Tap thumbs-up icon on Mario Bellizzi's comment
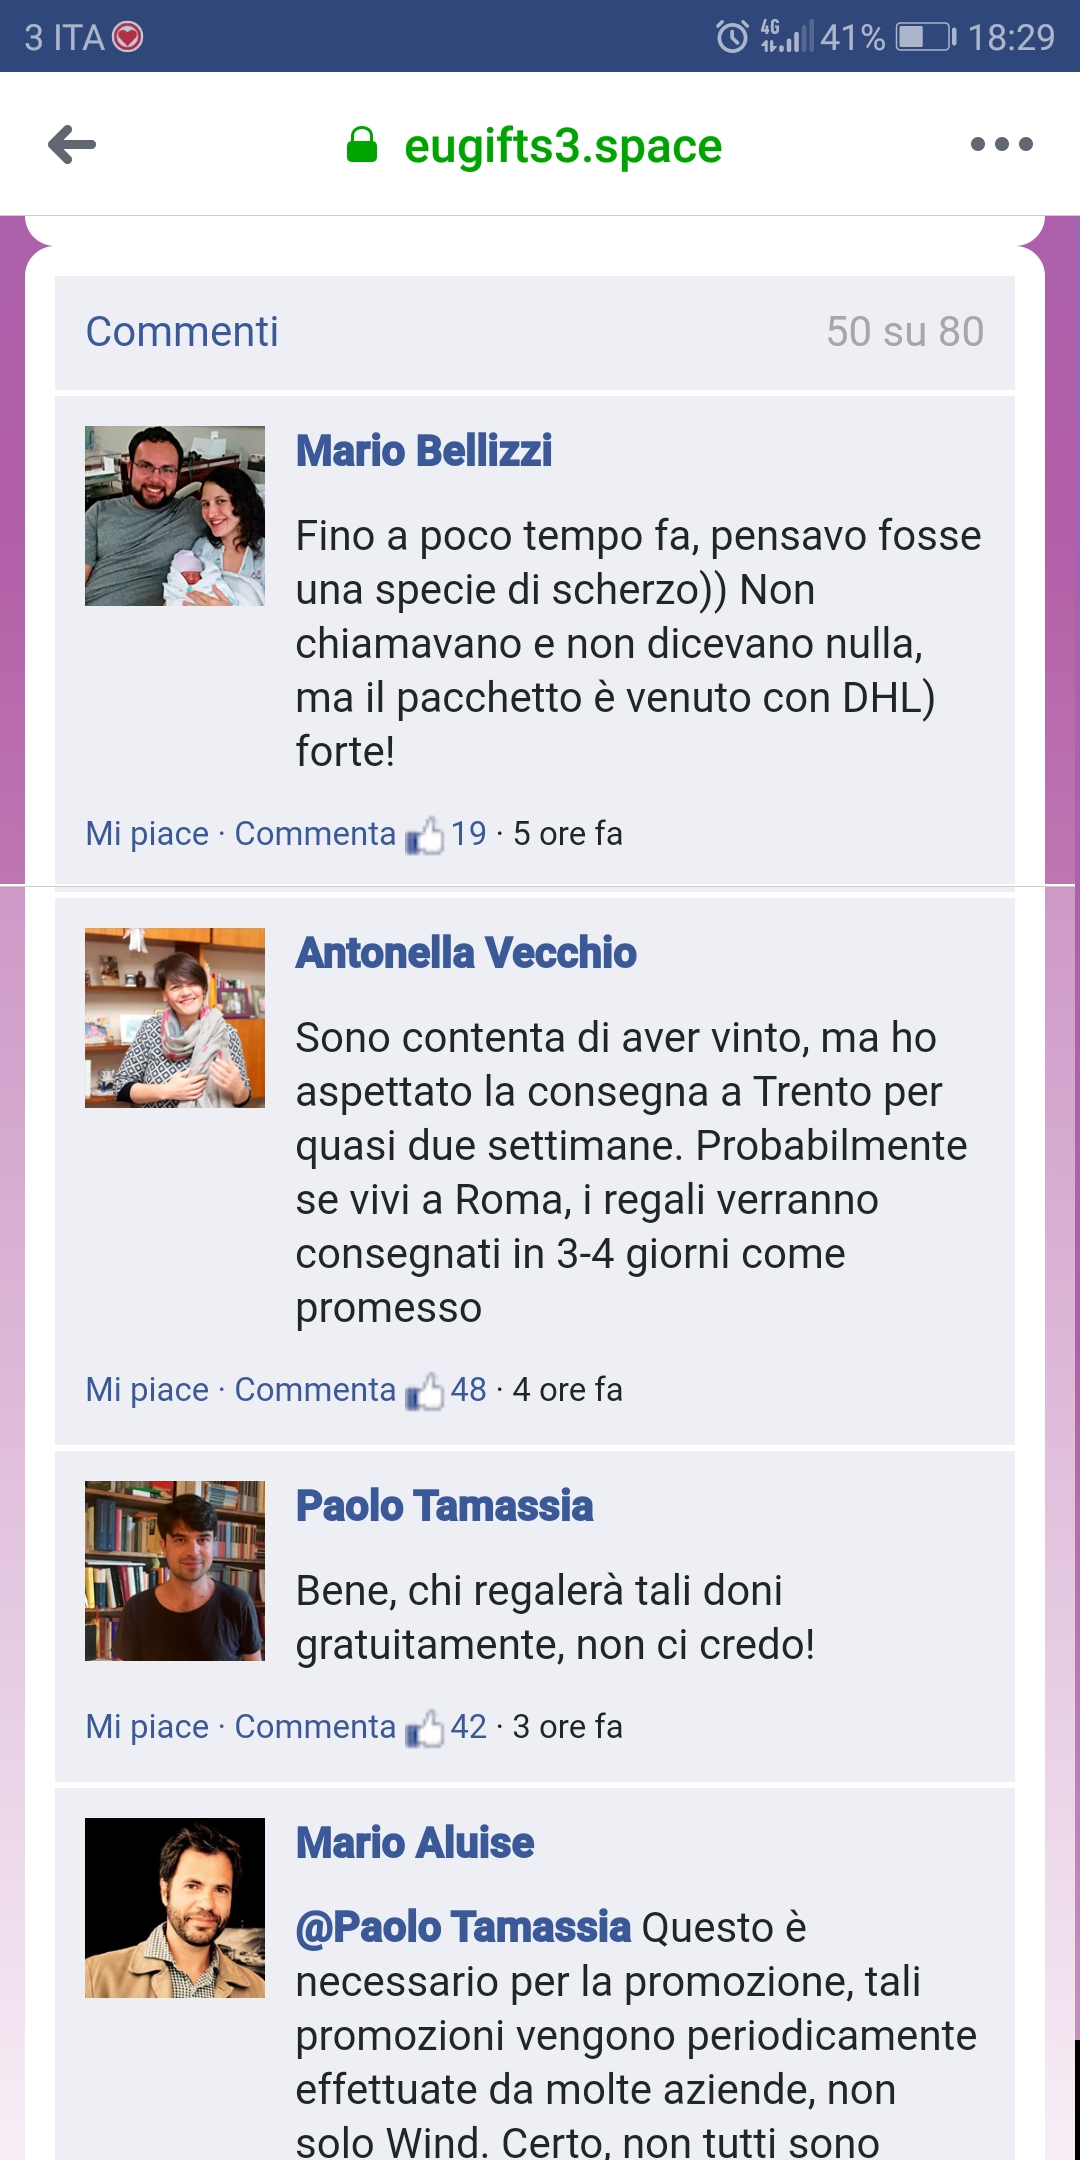Screen dimensions: 1080x2160 click(x=425, y=835)
